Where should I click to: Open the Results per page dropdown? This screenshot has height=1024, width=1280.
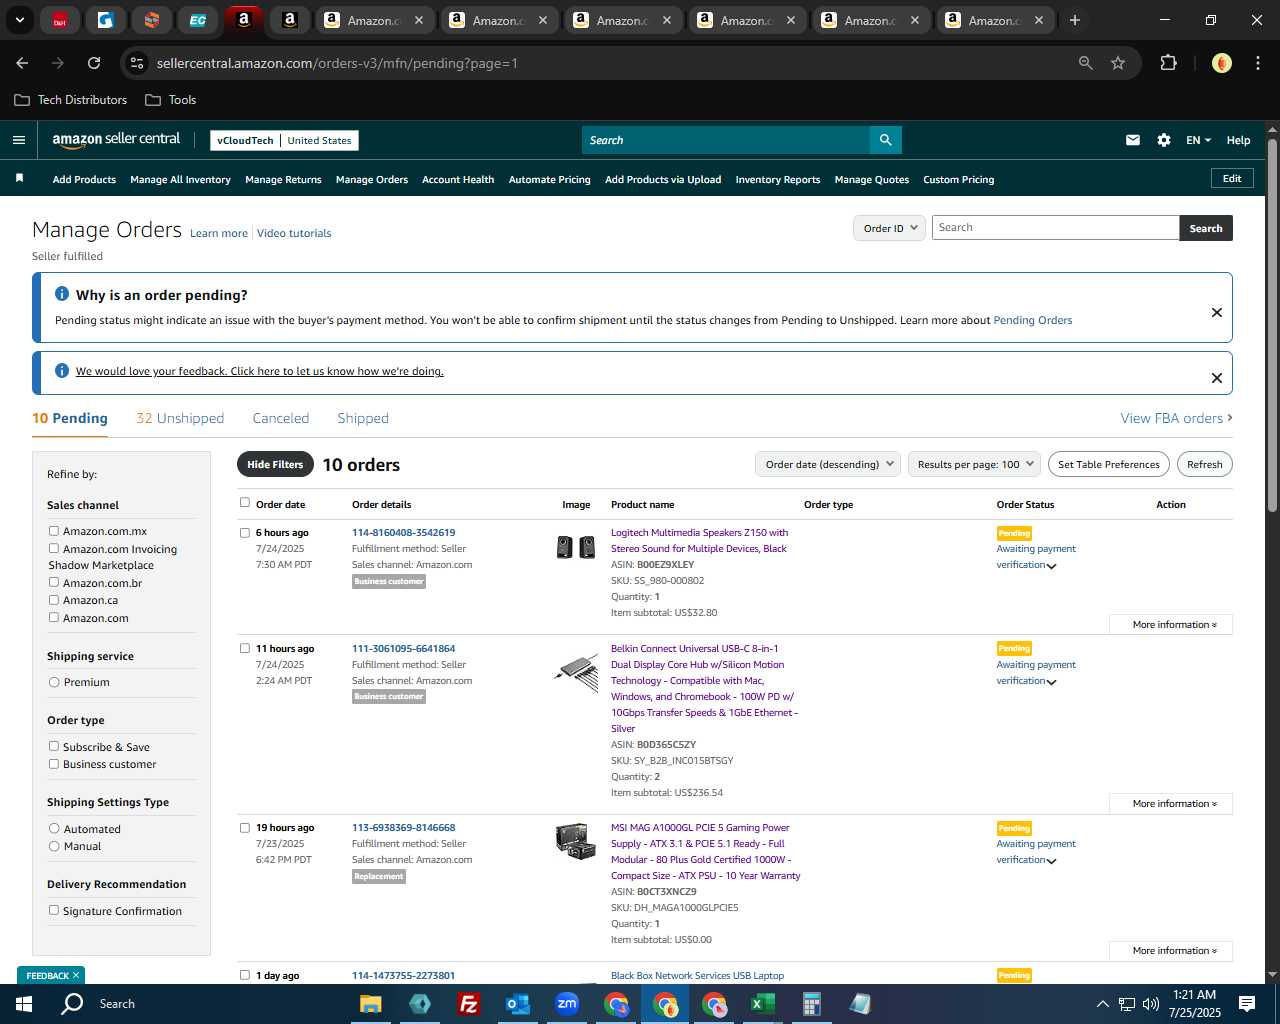coord(975,464)
